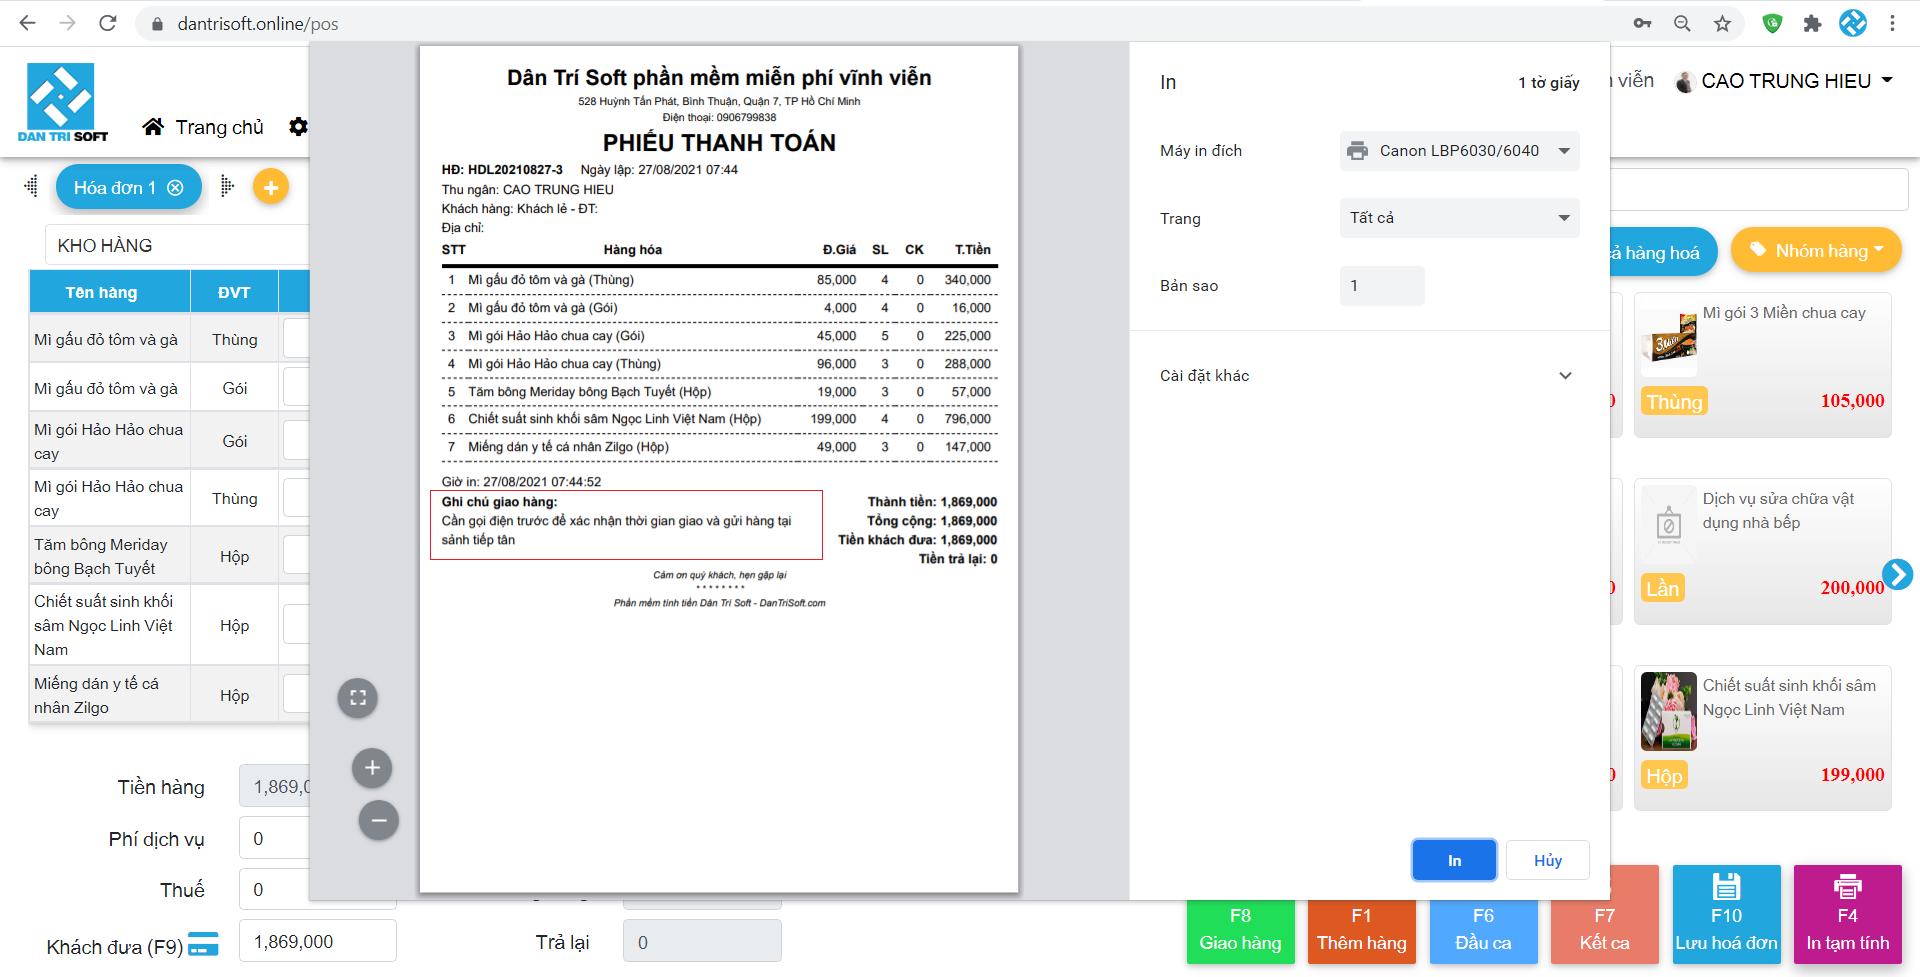1920x977 pixels.
Task: Click the card icon next to Khách đưa (F9)
Action: tap(203, 944)
